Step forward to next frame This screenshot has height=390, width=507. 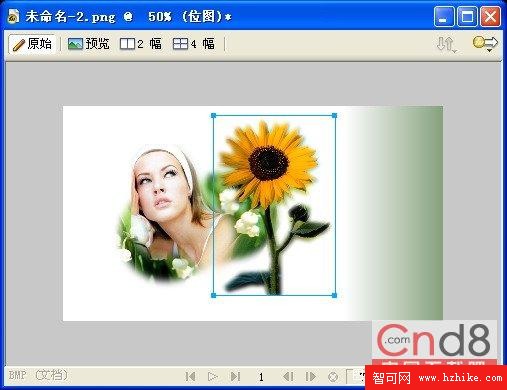point(310,377)
